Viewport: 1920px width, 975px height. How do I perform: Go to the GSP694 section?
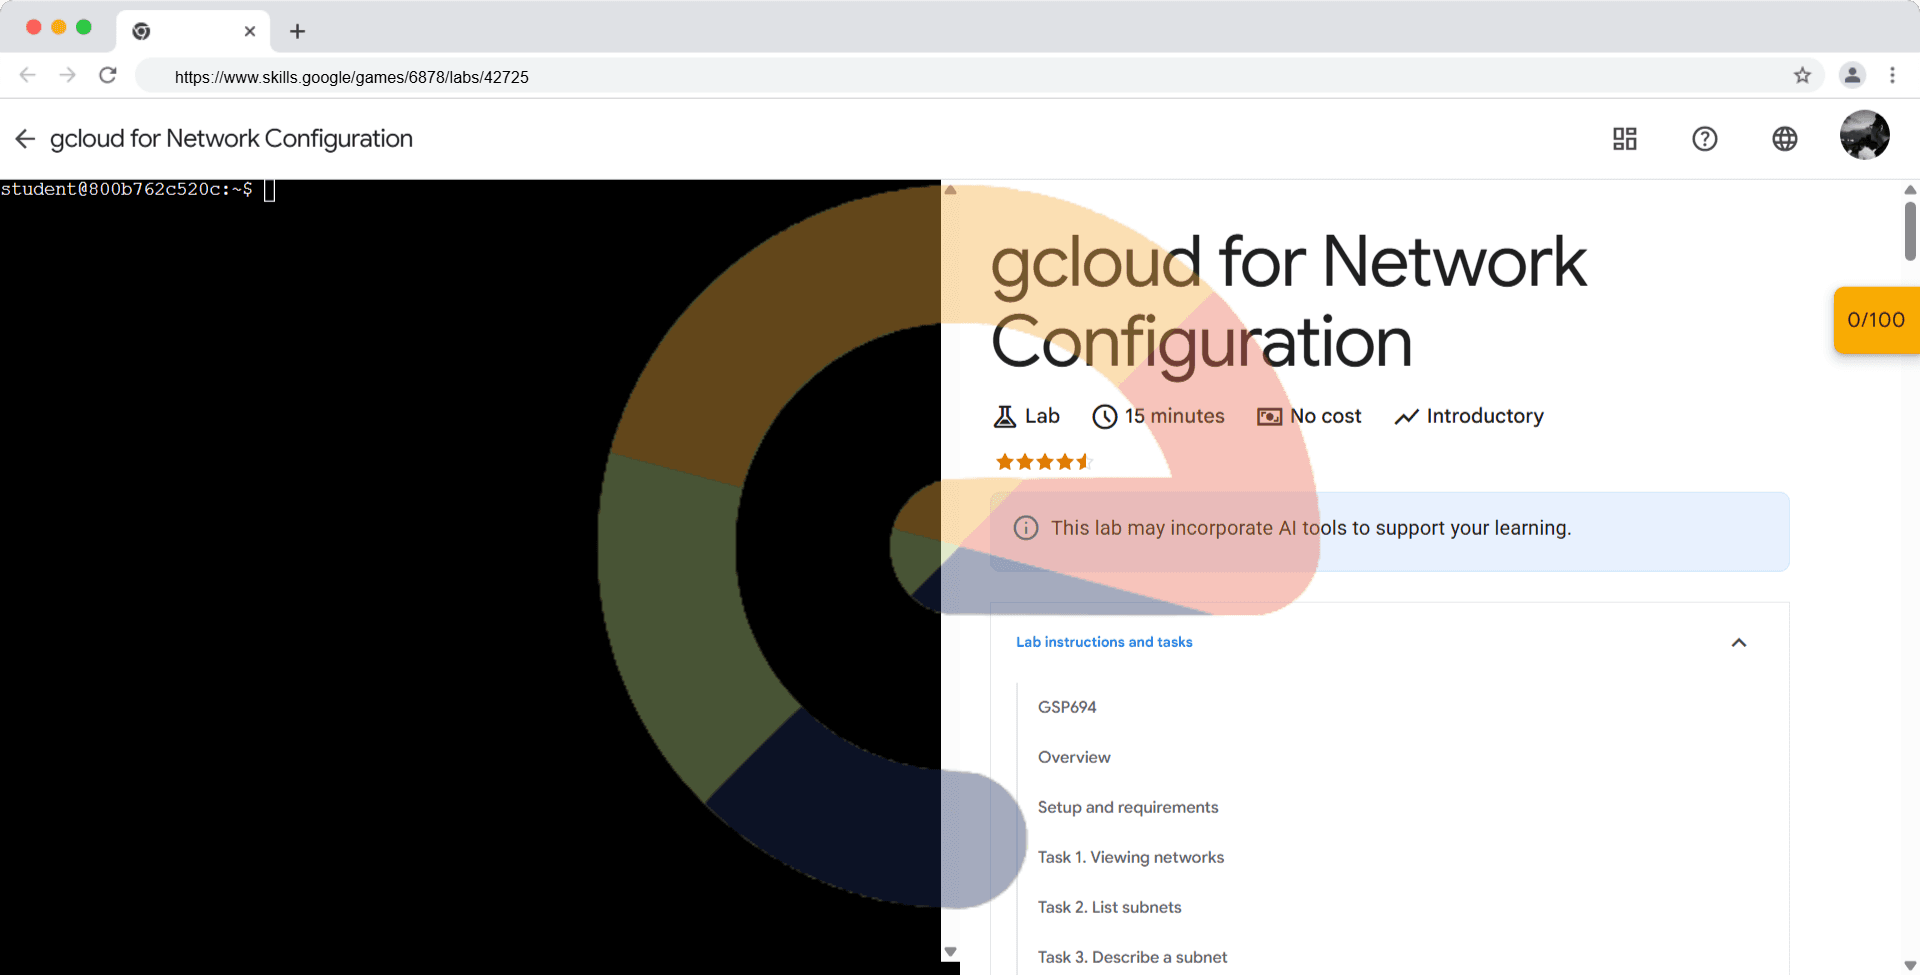click(x=1067, y=707)
